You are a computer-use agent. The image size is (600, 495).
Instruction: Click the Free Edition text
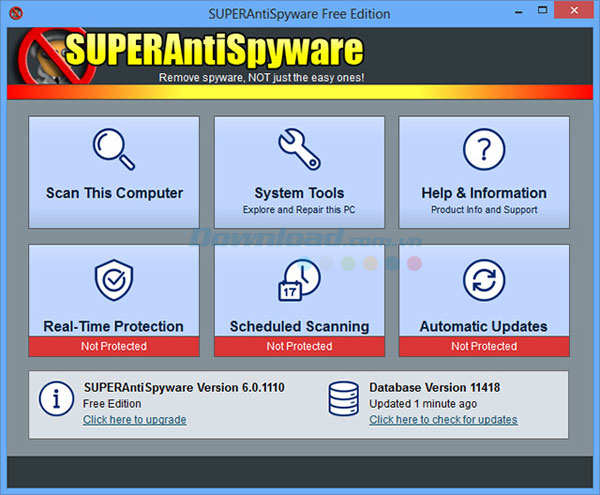(x=112, y=404)
